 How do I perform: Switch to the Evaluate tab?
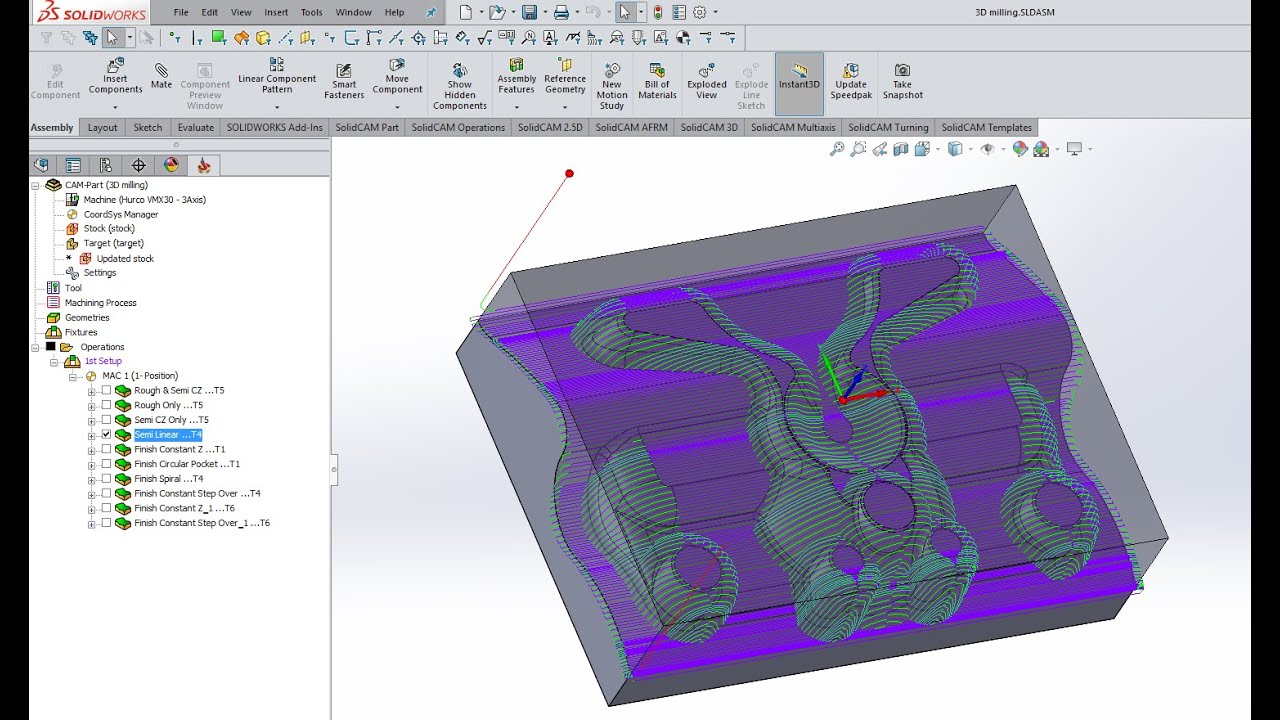click(196, 127)
